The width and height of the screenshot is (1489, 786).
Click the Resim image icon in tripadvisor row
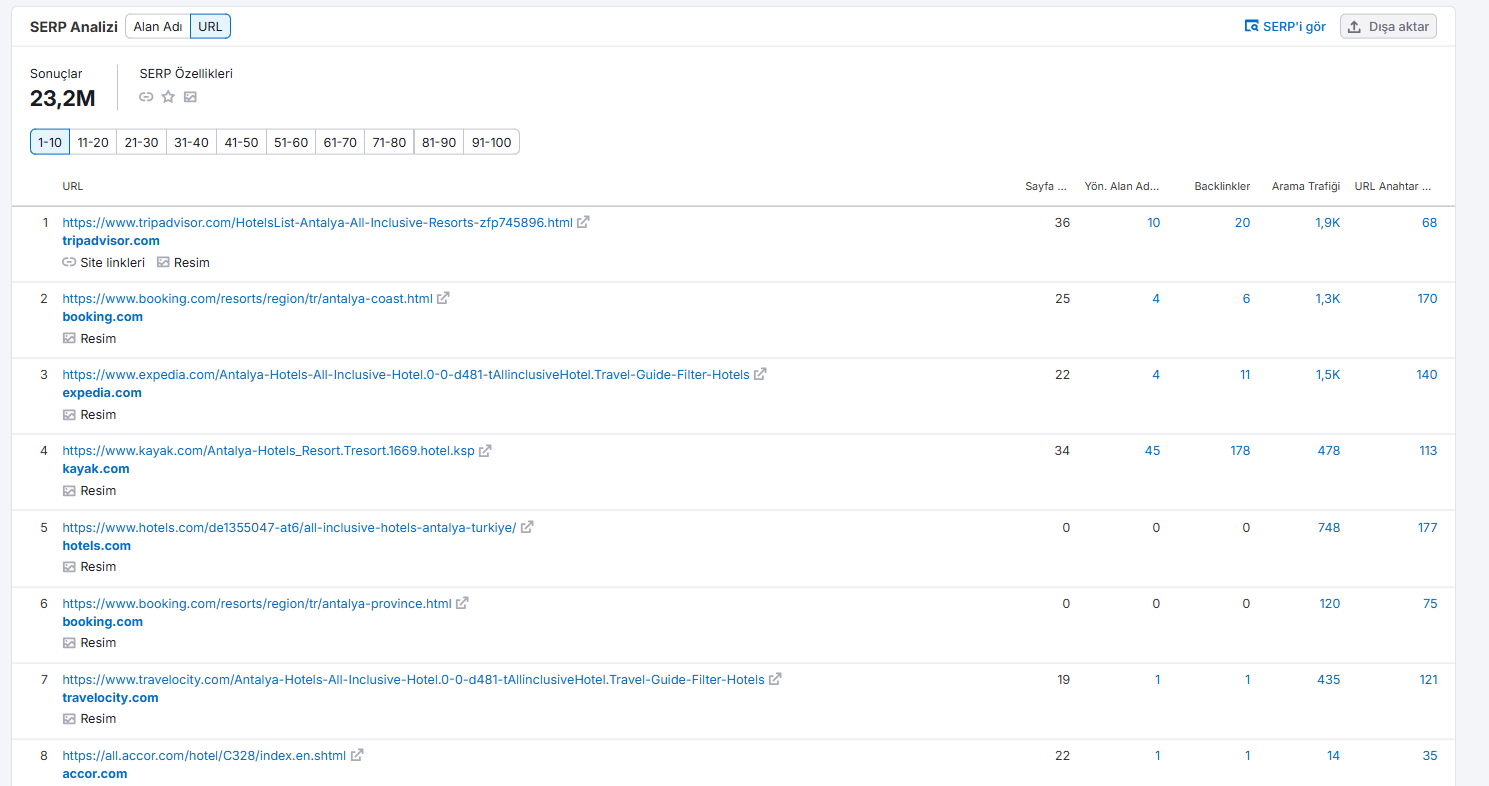(x=163, y=262)
